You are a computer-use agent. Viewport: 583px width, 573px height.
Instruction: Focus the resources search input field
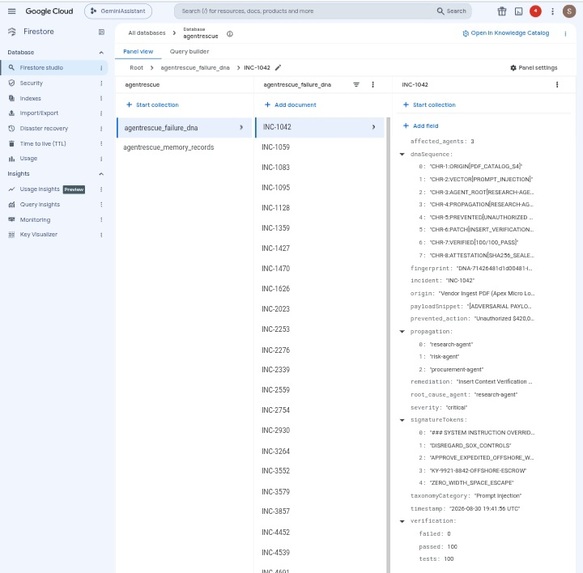305,11
